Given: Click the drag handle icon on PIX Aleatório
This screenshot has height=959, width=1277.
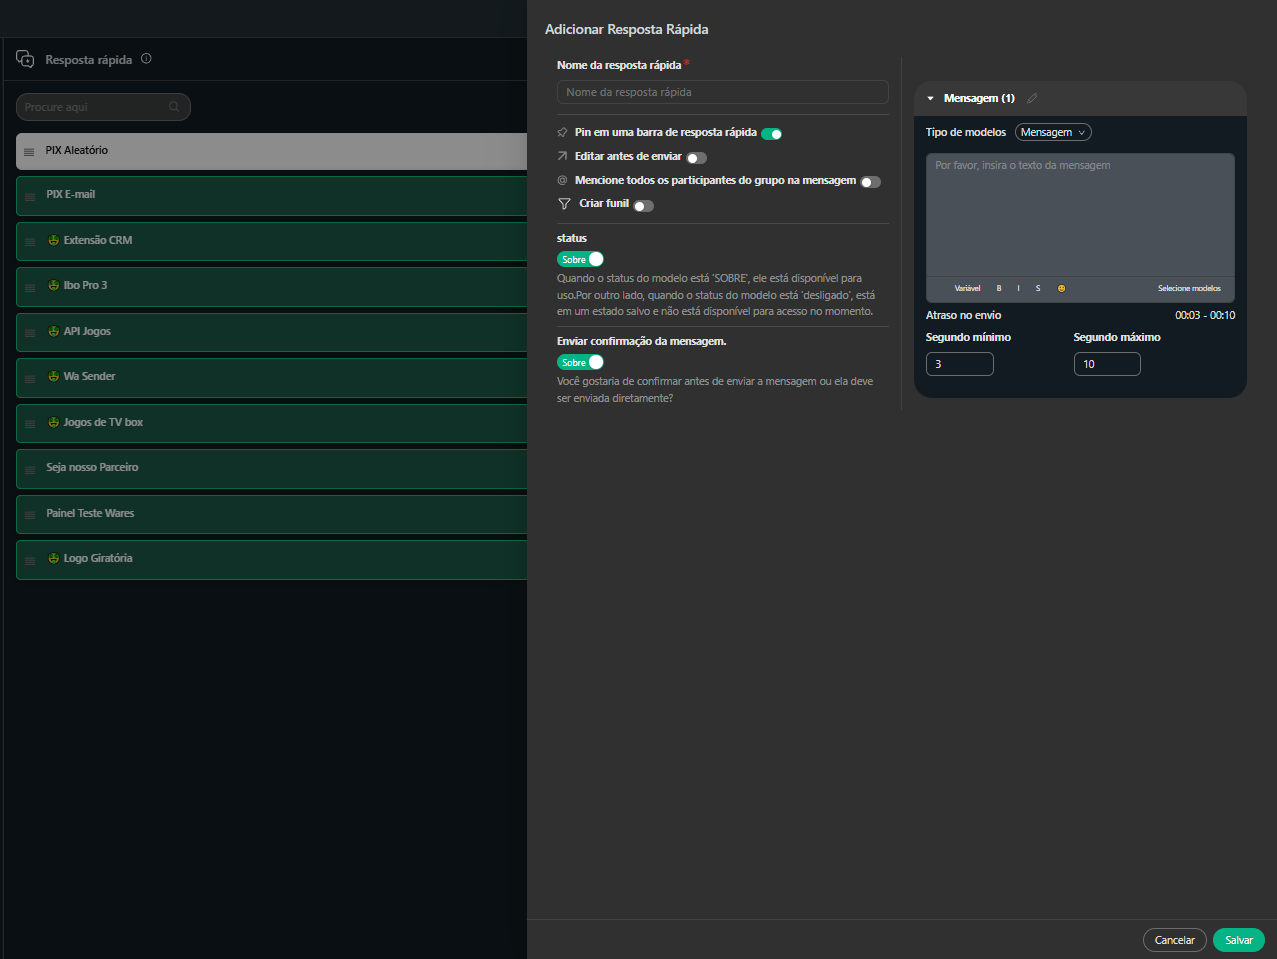Looking at the screenshot, I should click(29, 152).
